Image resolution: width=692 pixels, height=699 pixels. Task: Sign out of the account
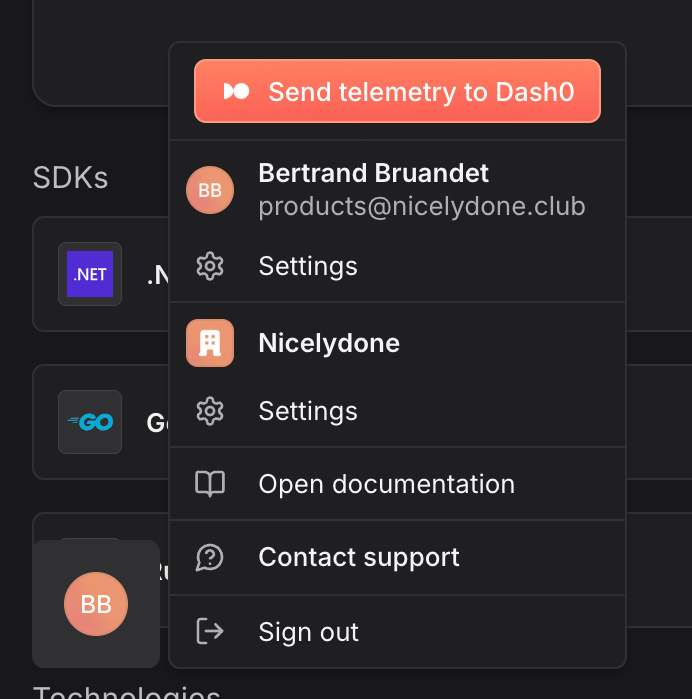tap(308, 631)
